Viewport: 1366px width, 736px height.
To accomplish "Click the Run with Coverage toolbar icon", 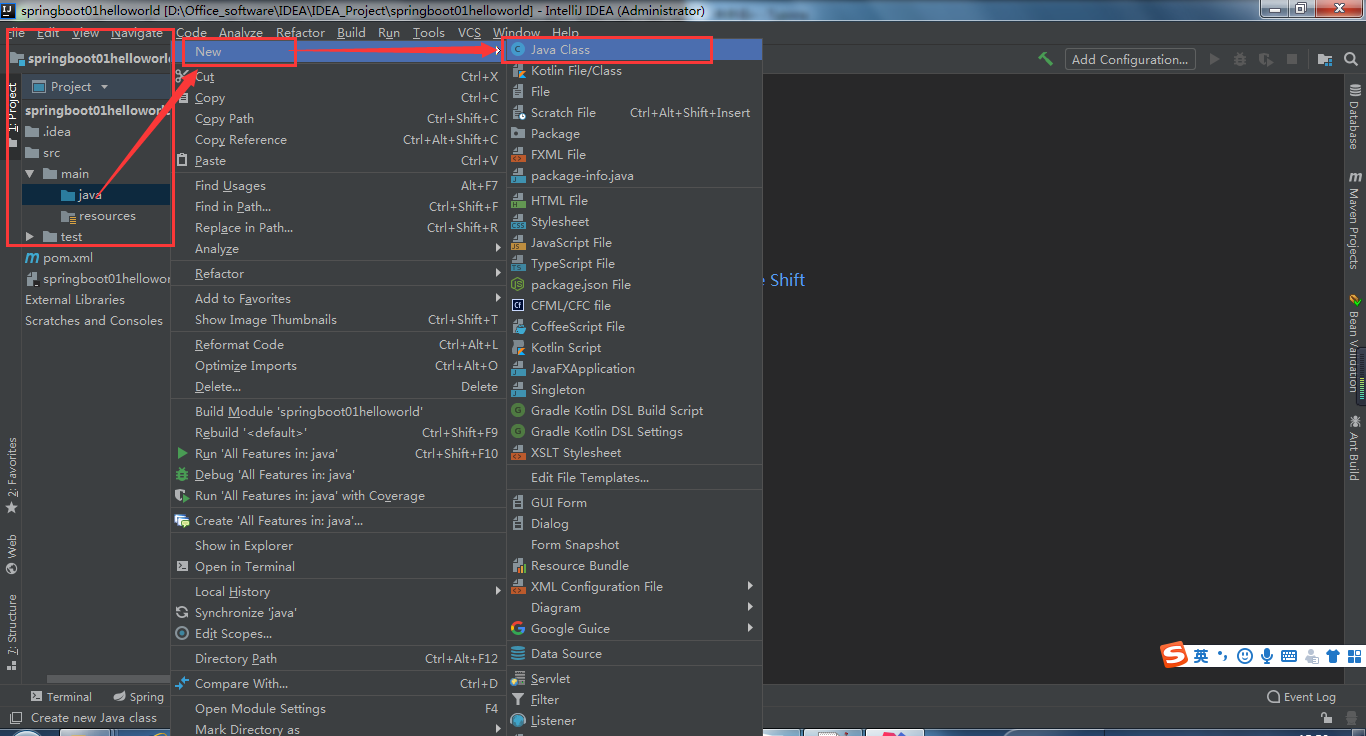I will (1266, 59).
